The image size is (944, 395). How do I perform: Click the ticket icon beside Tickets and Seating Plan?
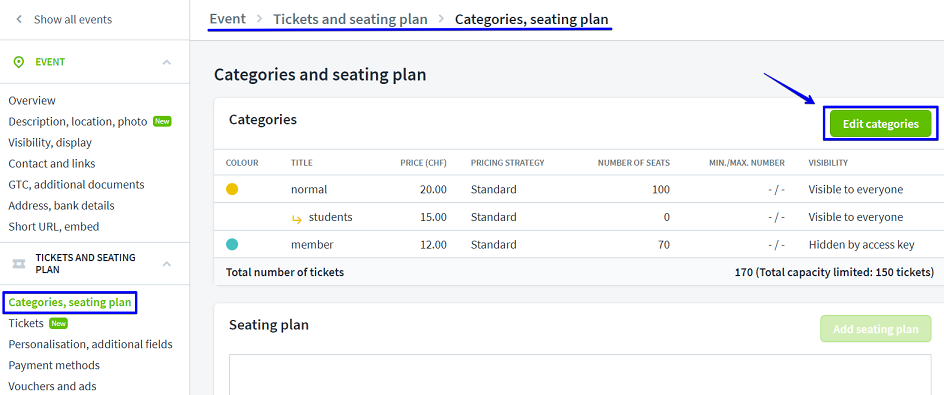pos(19,264)
